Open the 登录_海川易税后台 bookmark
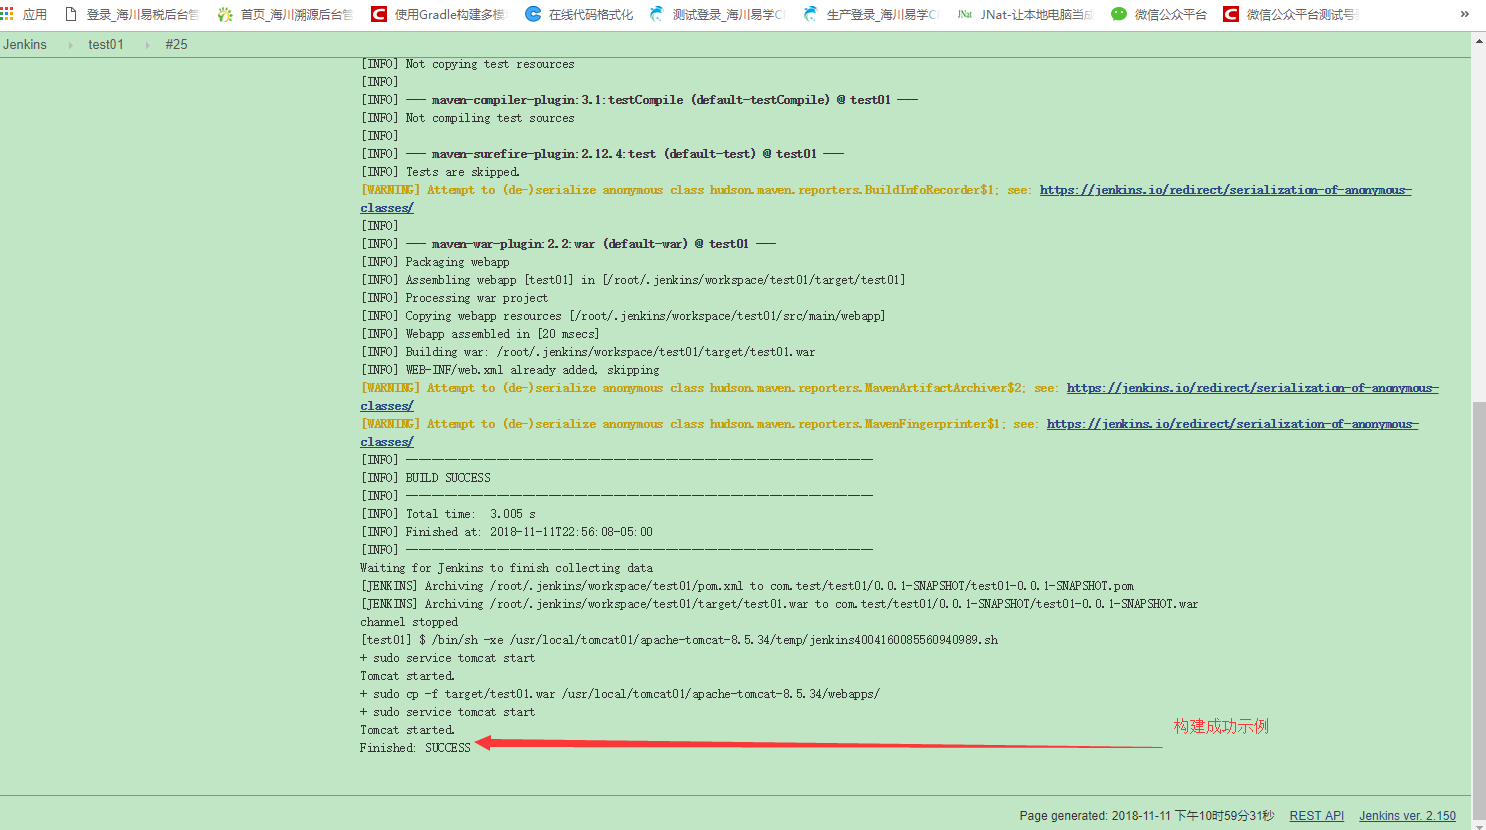Image resolution: width=1486 pixels, height=830 pixels. click(140, 14)
